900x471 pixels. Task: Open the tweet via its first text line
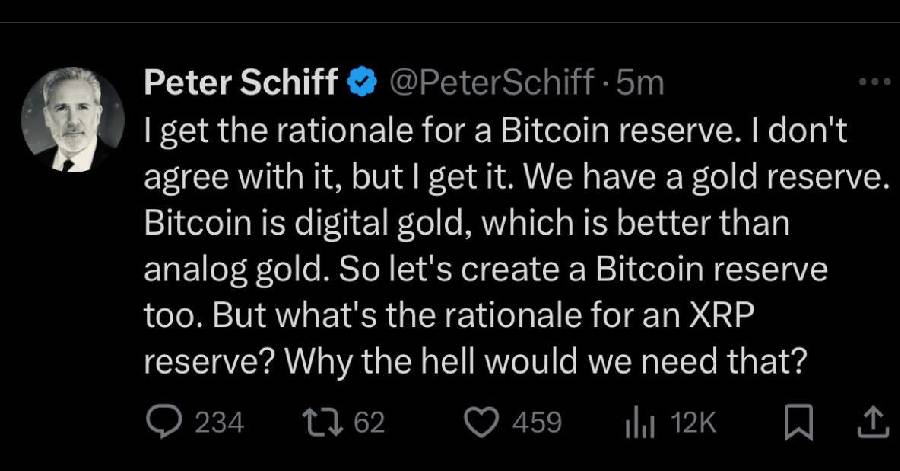coord(495,131)
